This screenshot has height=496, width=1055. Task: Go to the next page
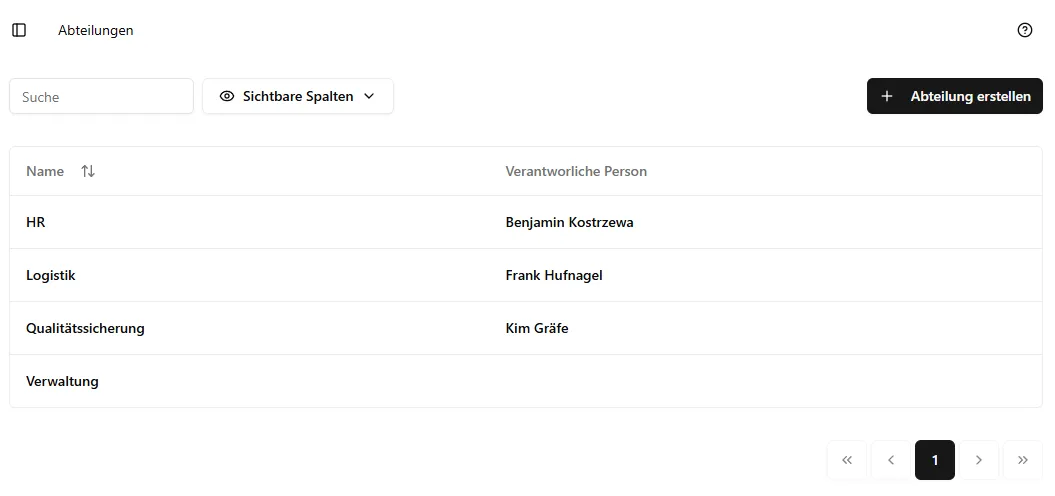coord(978,460)
